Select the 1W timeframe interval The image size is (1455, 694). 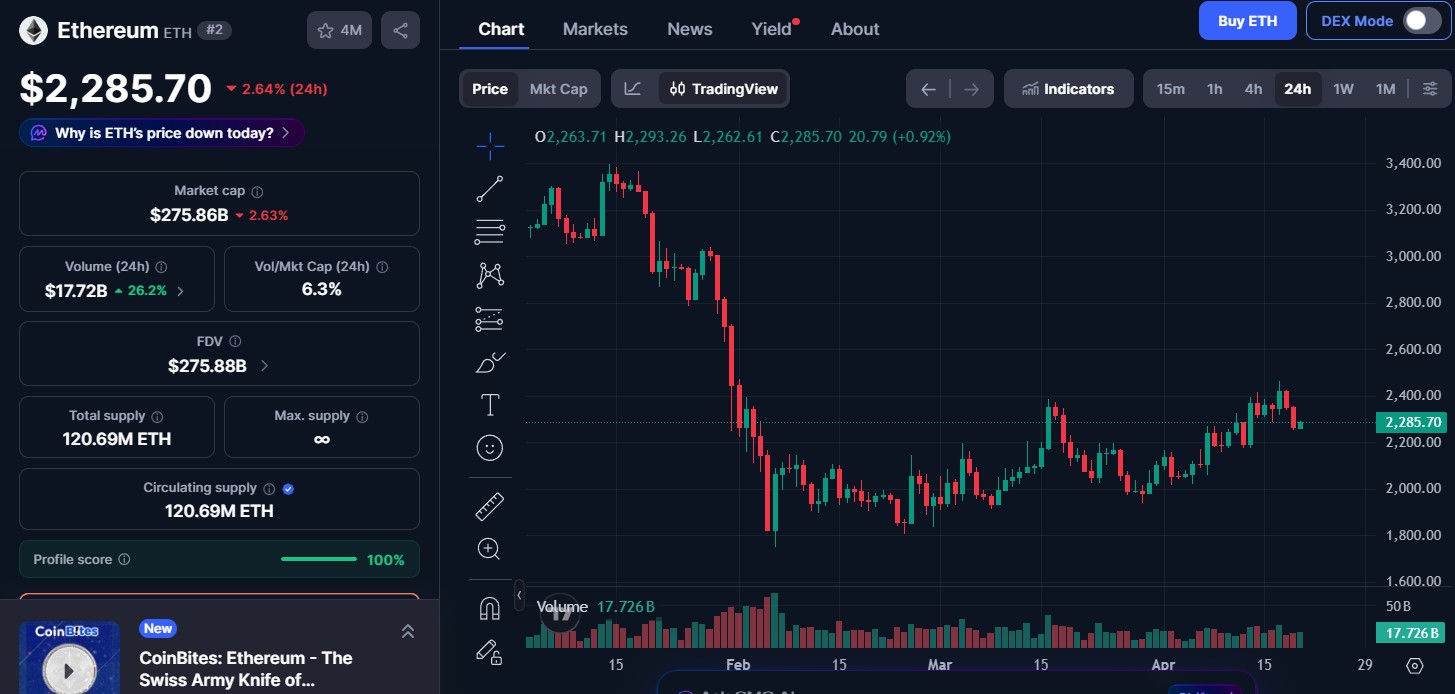point(1343,88)
